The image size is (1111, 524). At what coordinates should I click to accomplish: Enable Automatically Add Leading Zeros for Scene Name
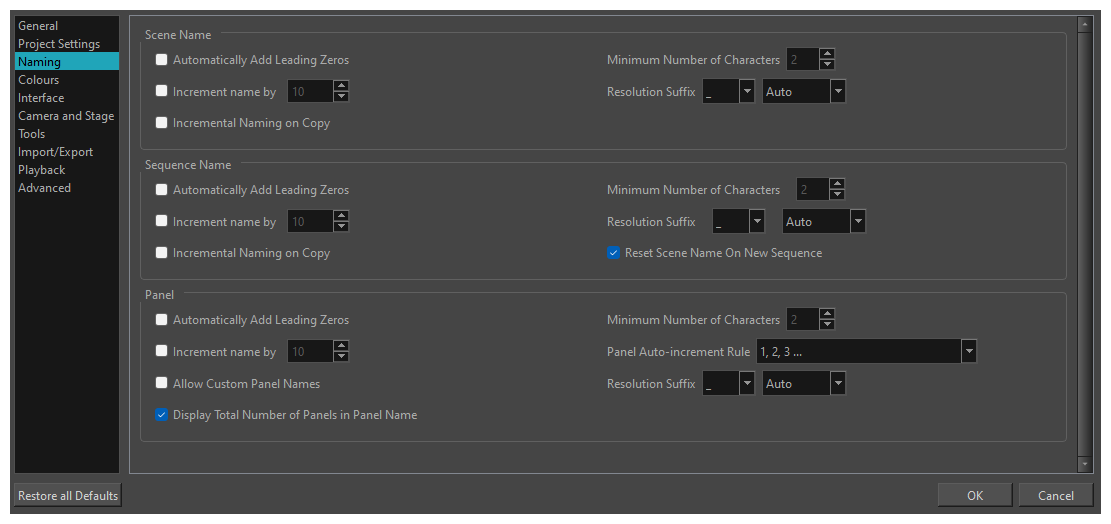(162, 60)
